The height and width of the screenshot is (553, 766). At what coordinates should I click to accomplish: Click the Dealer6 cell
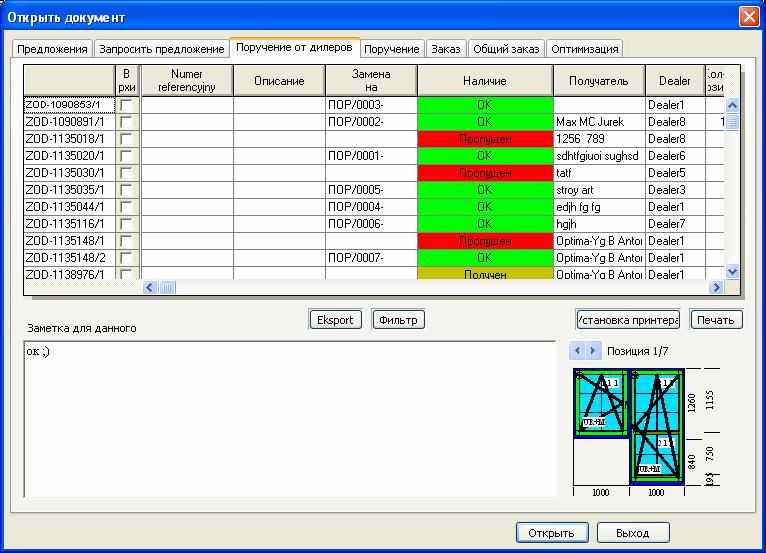675,156
